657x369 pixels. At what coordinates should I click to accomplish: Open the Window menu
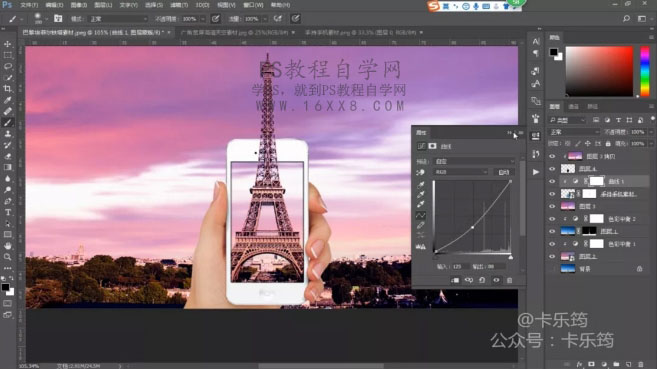click(x=253, y=5)
